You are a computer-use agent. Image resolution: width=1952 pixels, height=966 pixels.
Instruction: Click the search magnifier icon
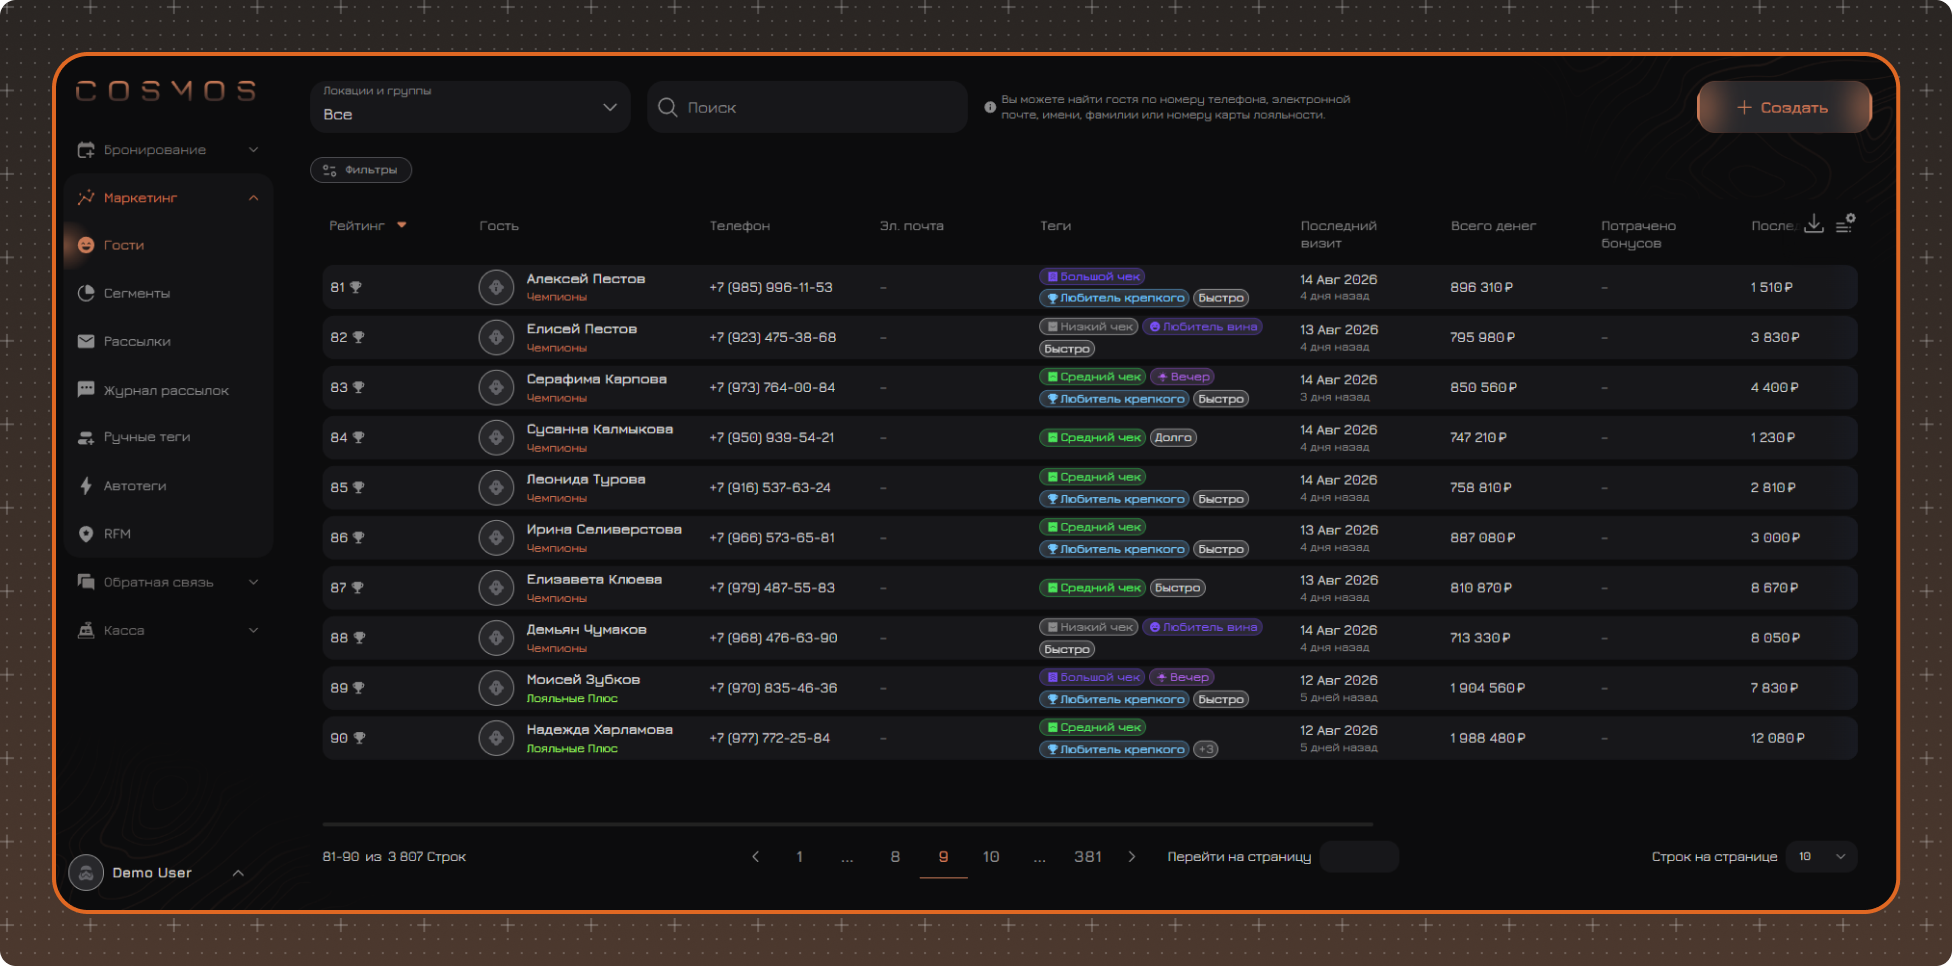(x=668, y=107)
